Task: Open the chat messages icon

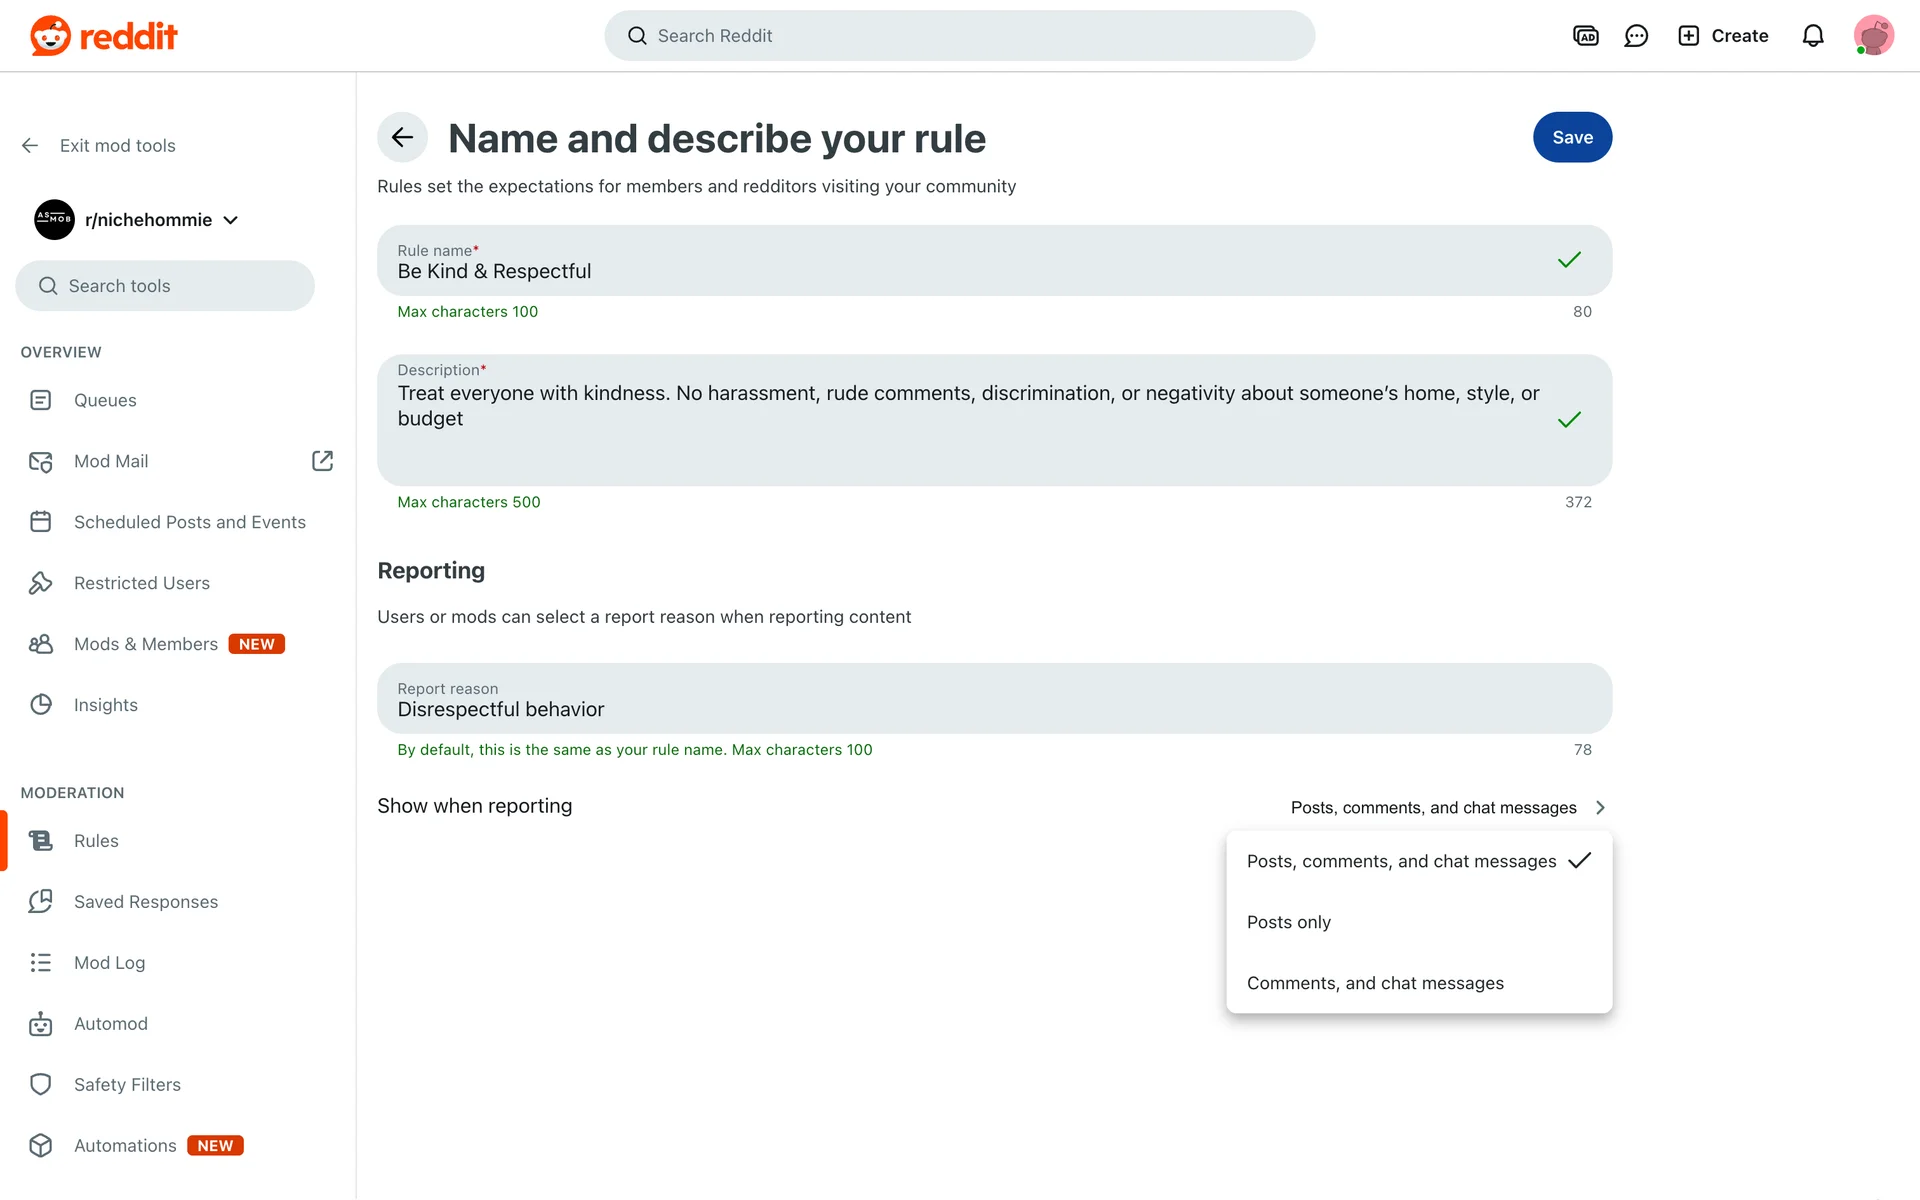Action: tap(1636, 36)
